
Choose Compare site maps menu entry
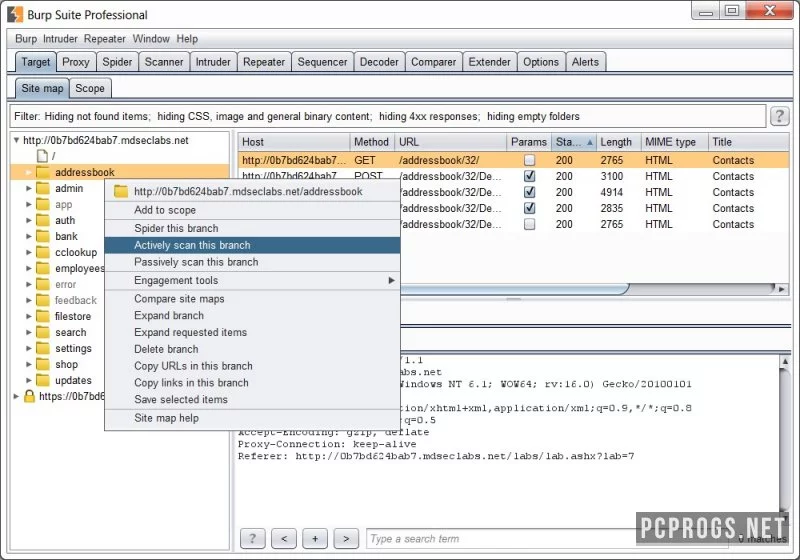[252, 299]
